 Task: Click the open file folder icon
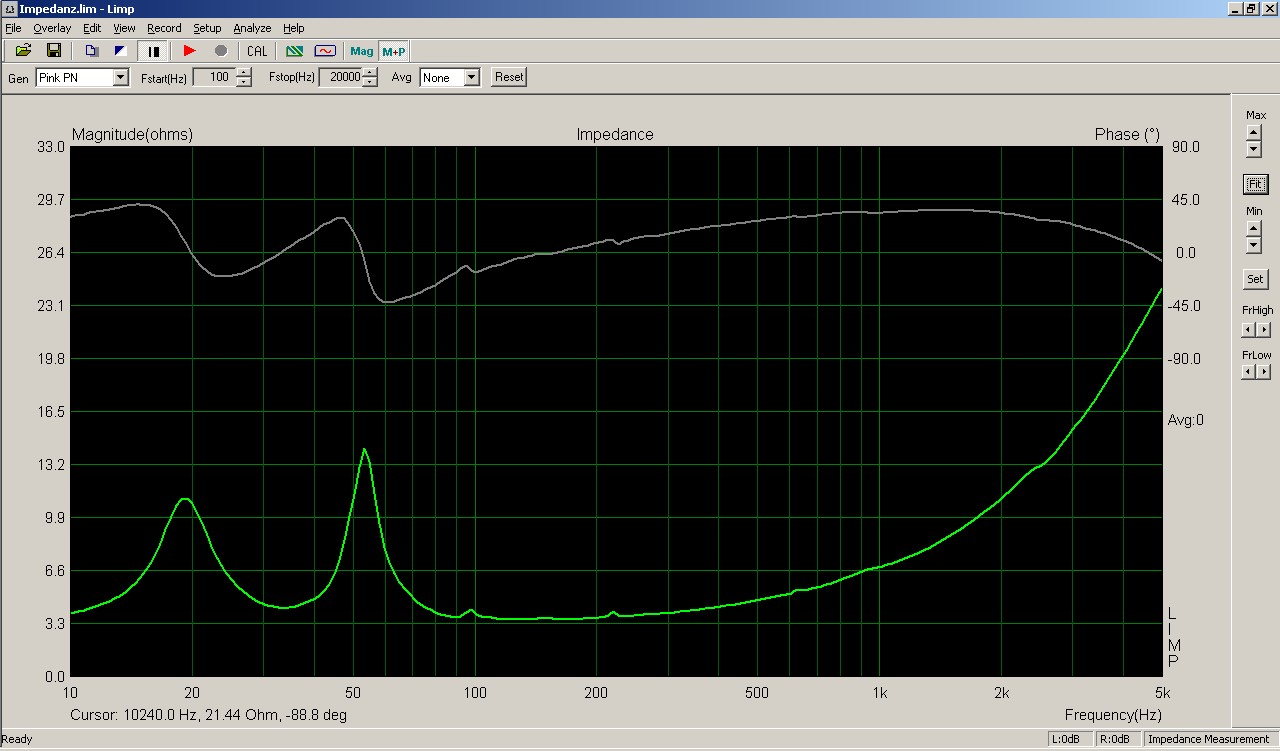pyautogui.click(x=23, y=51)
